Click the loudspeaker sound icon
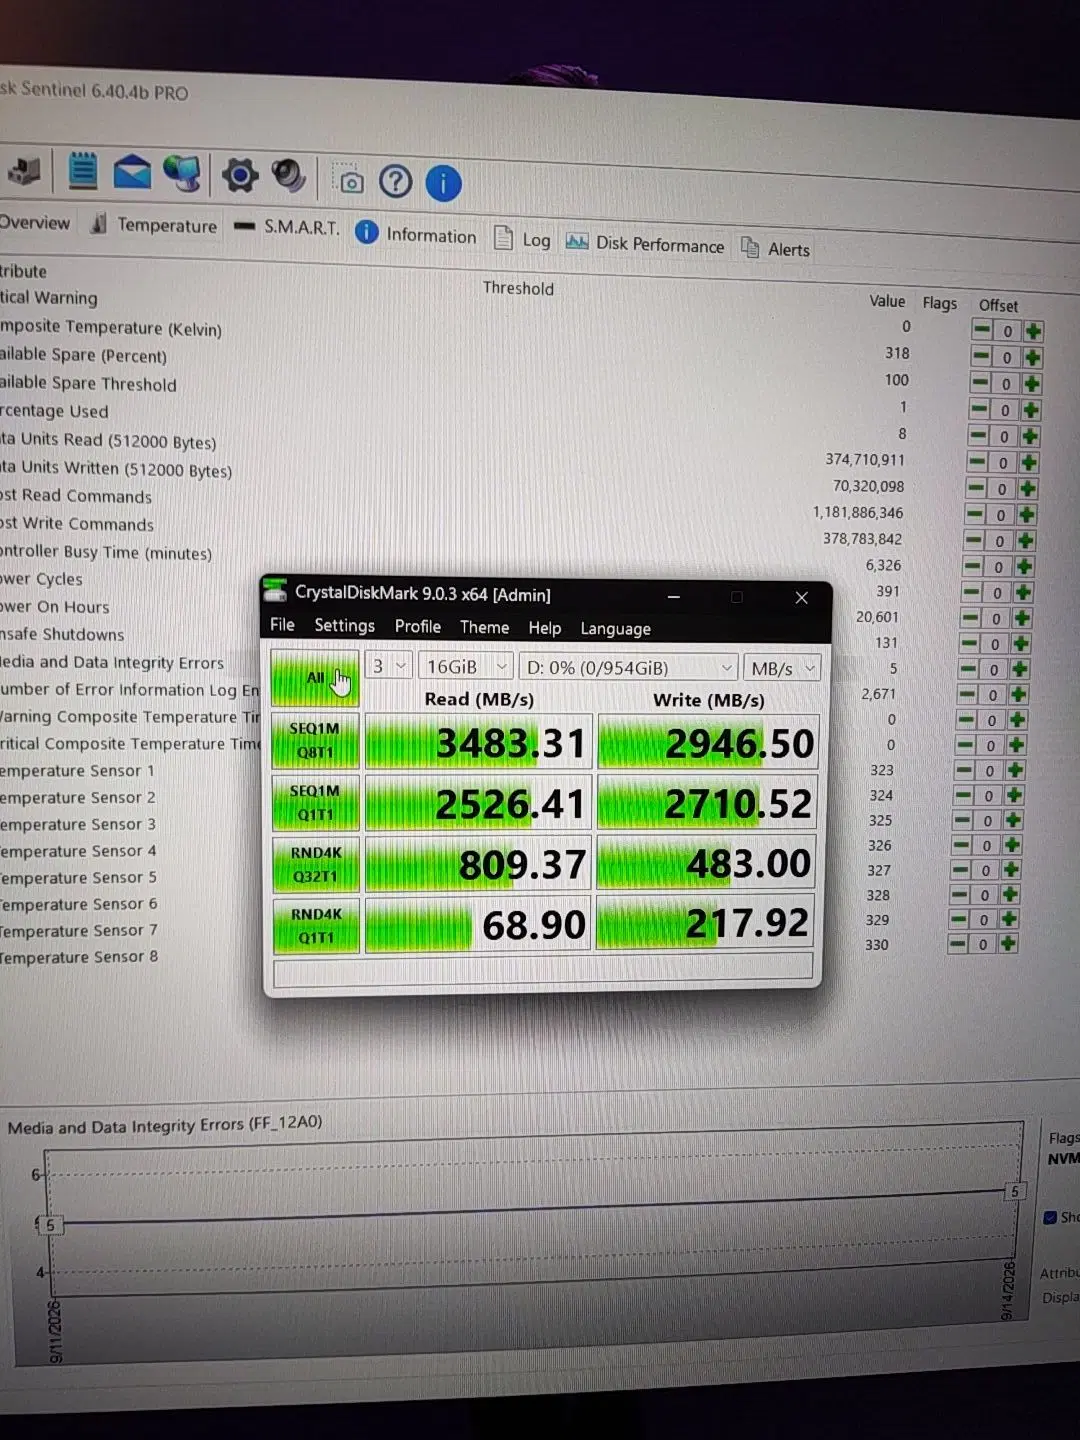 pos(290,177)
